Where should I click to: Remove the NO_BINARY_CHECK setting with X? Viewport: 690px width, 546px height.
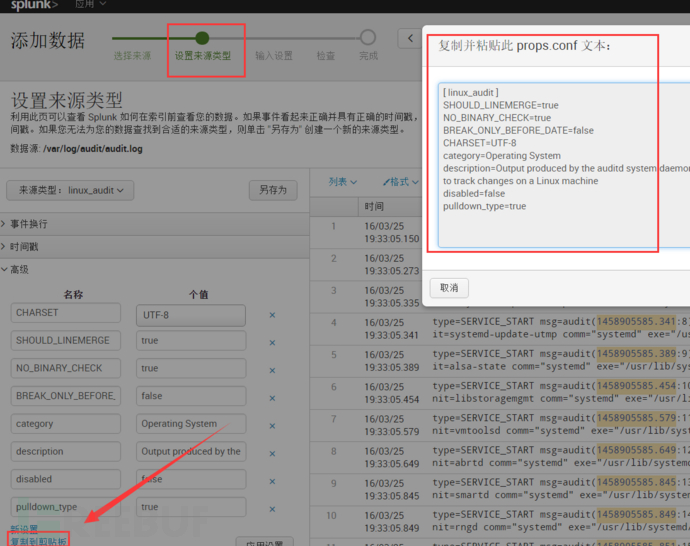point(272,370)
